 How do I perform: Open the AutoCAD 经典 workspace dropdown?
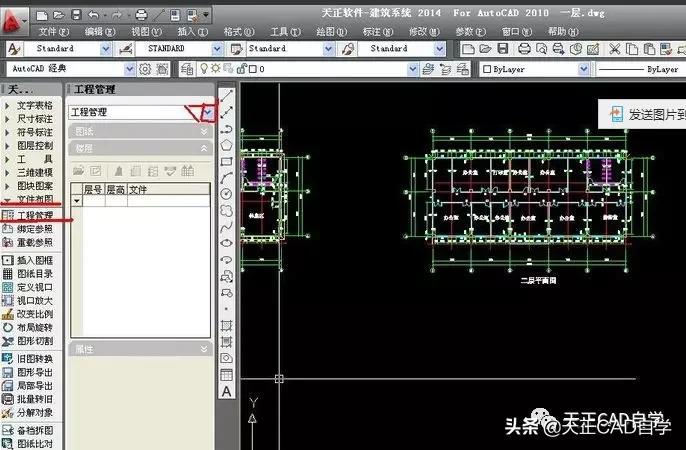[129, 69]
